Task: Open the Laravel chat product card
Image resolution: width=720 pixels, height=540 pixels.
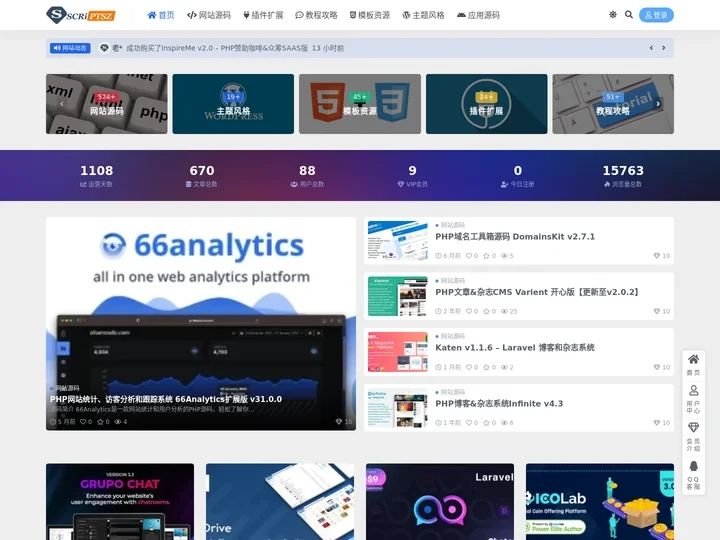Action: click(440, 501)
